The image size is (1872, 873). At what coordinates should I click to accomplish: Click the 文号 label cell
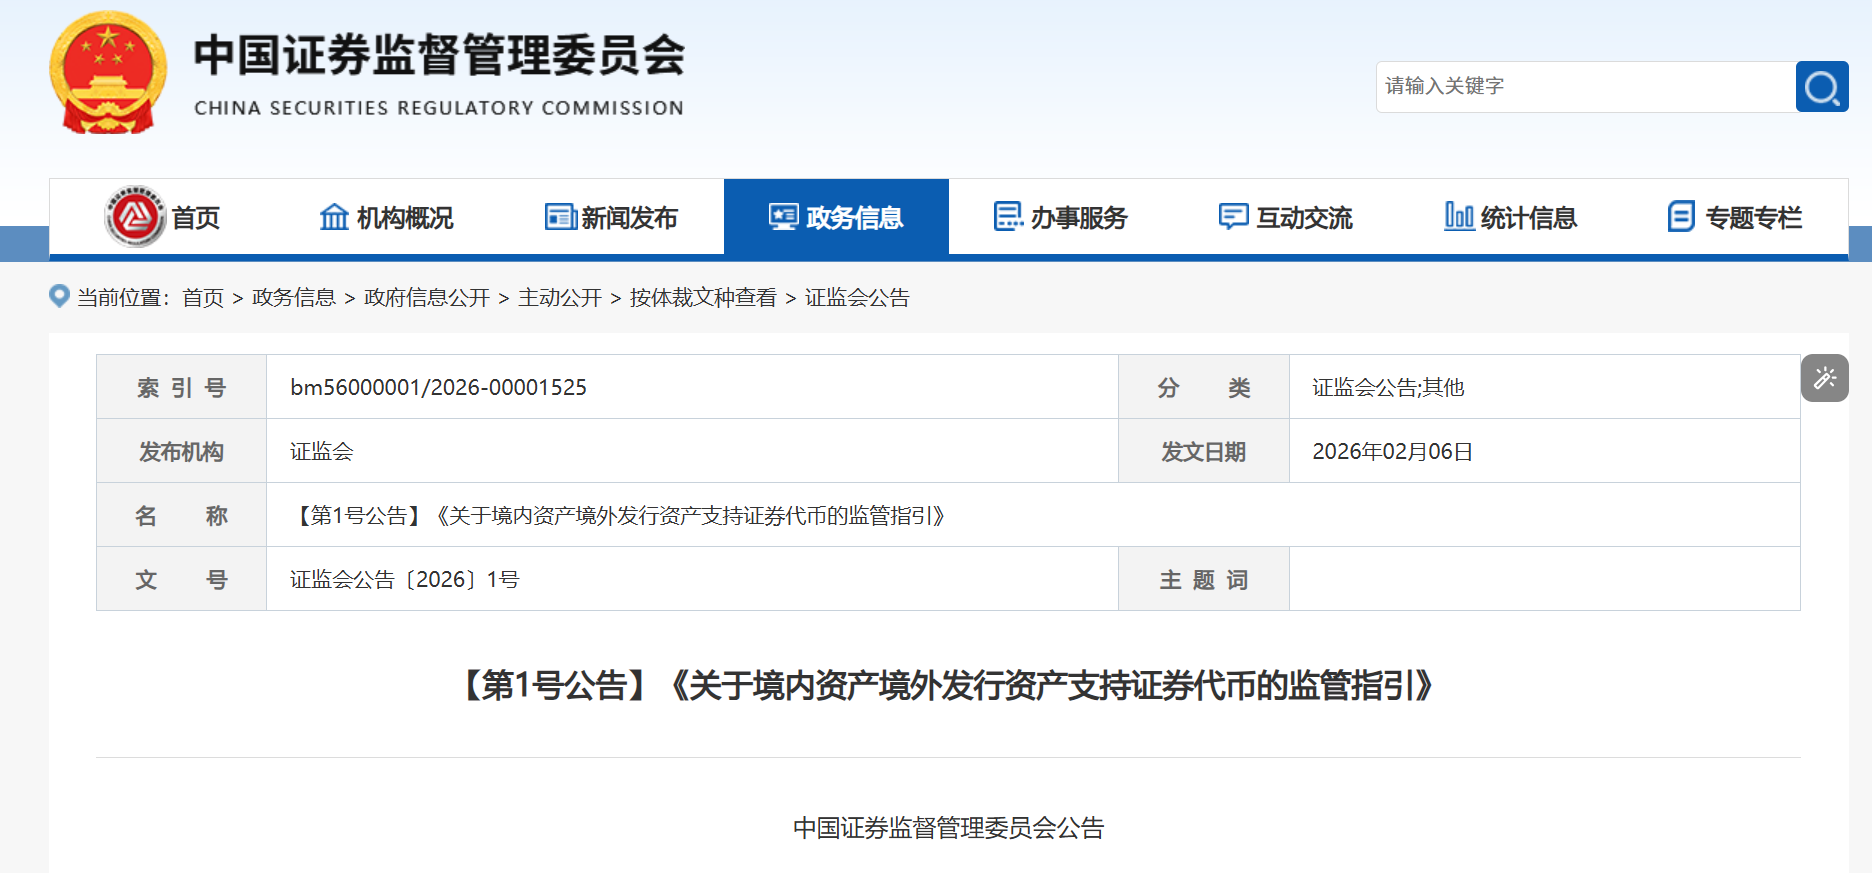tap(182, 579)
